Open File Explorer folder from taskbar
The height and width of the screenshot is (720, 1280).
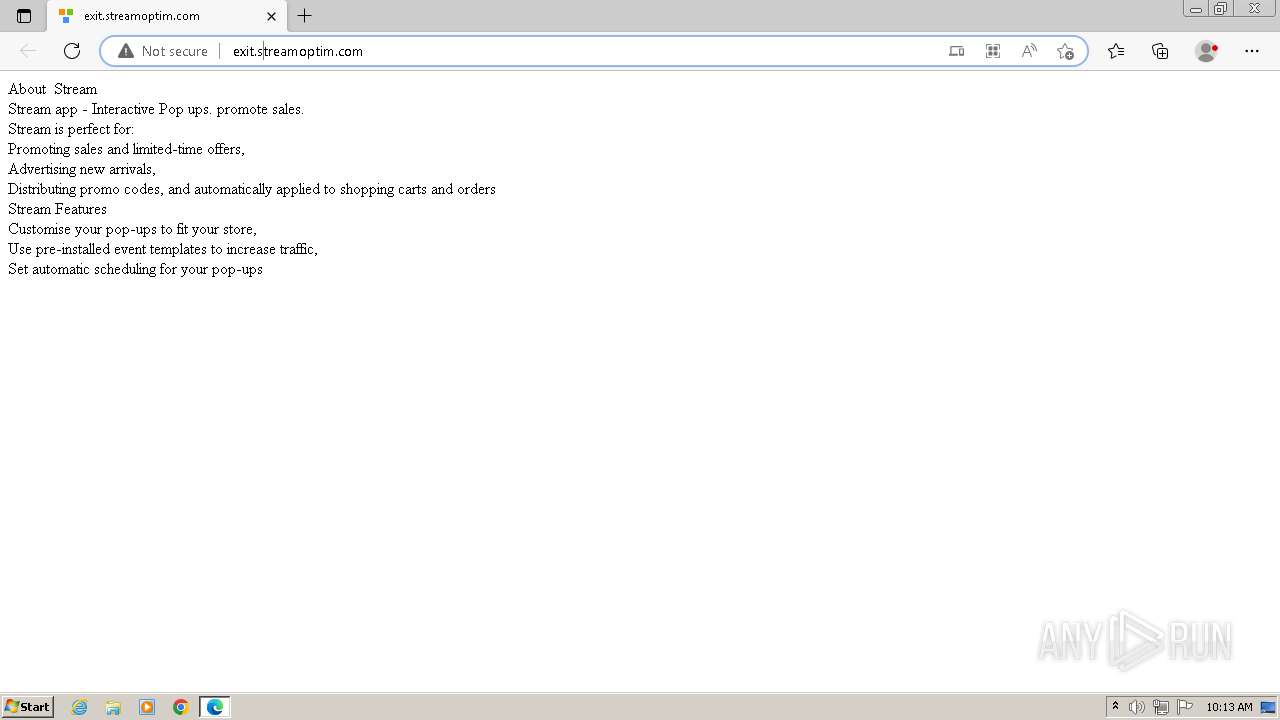pos(113,707)
